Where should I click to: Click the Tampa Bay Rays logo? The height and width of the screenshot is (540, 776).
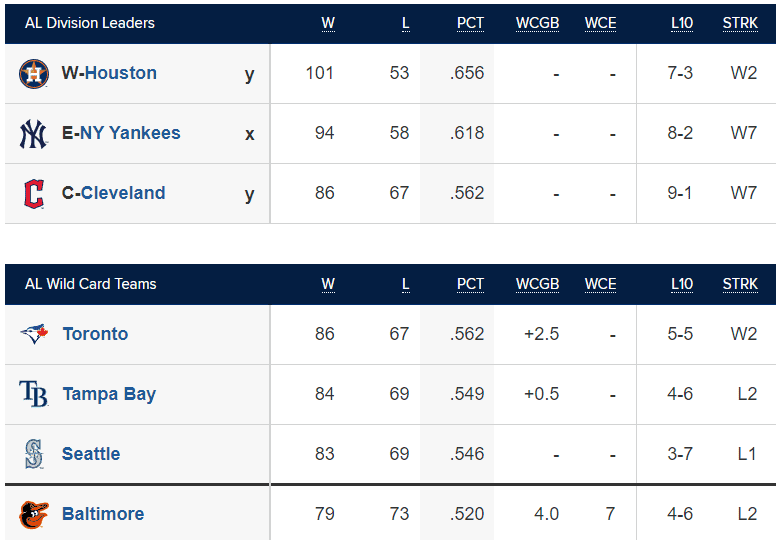click(x=34, y=394)
